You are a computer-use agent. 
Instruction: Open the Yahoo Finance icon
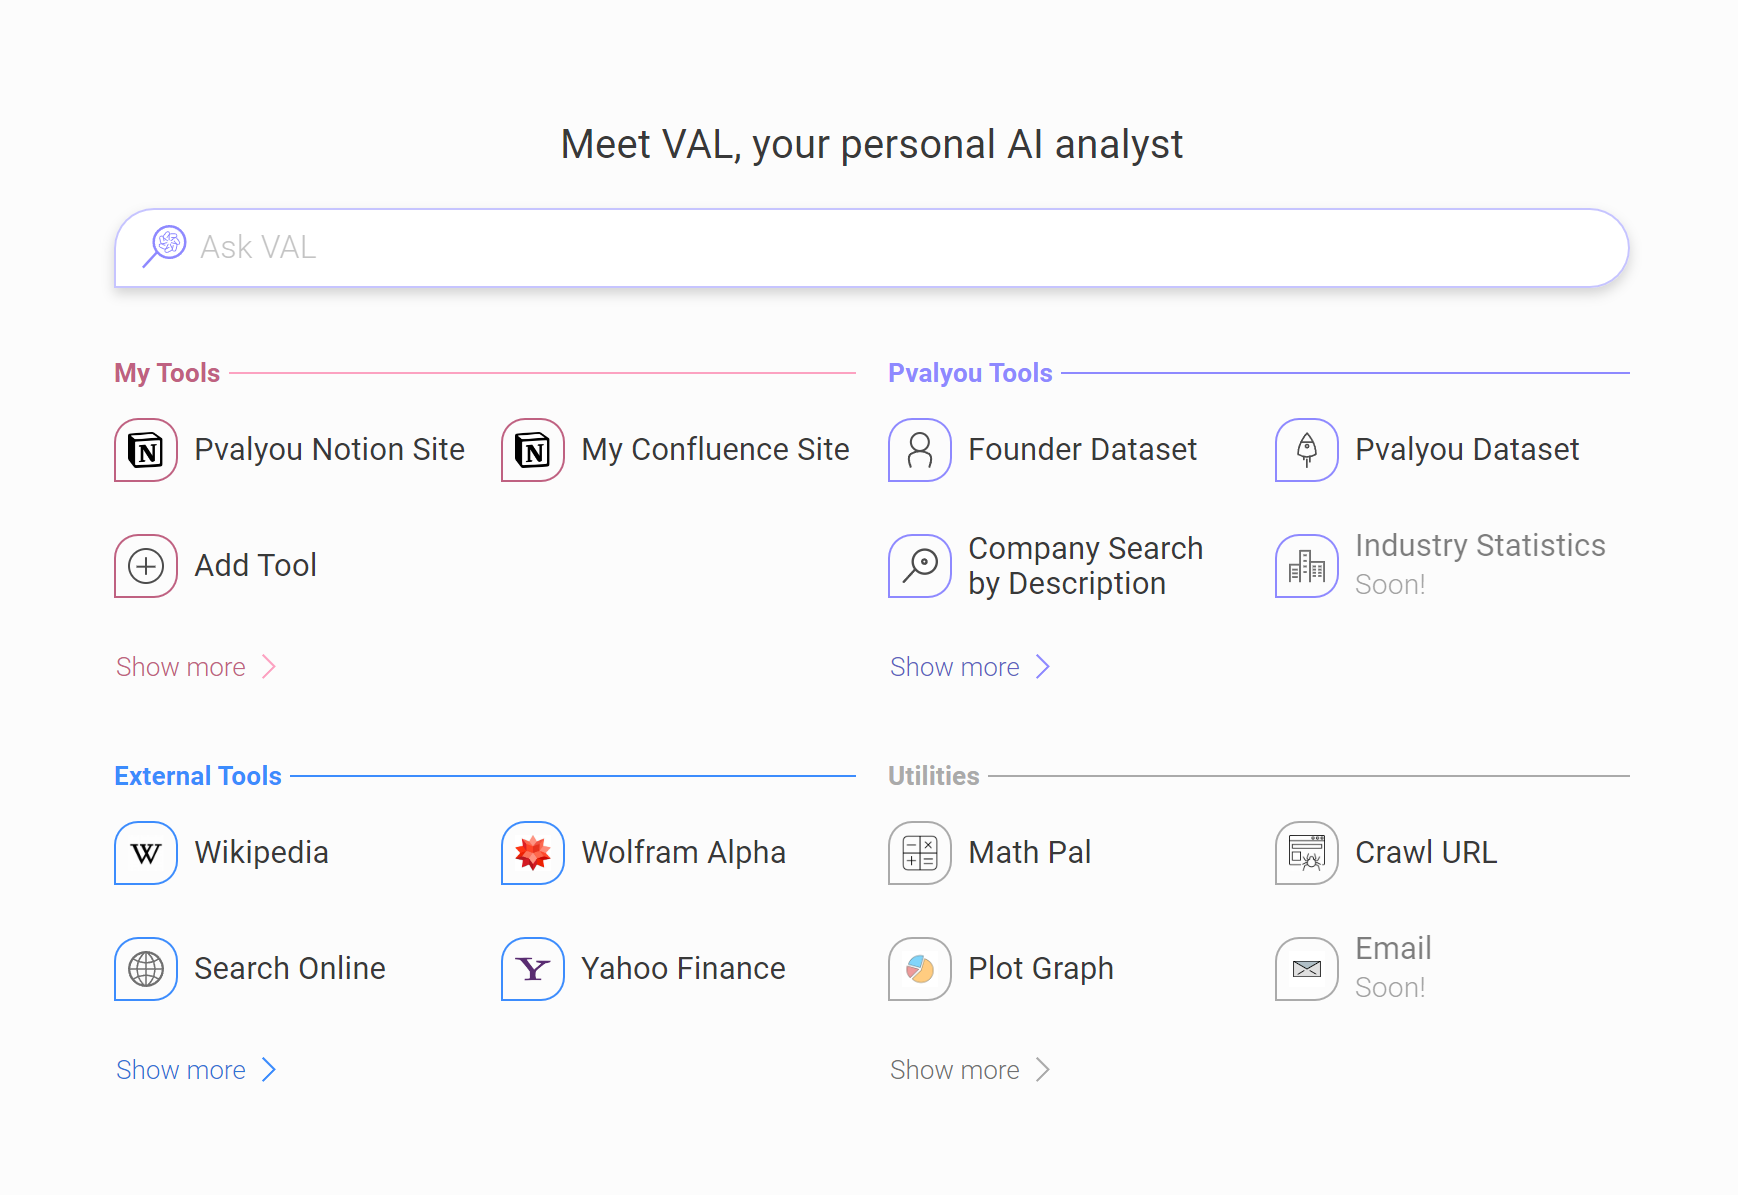point(533,969)
